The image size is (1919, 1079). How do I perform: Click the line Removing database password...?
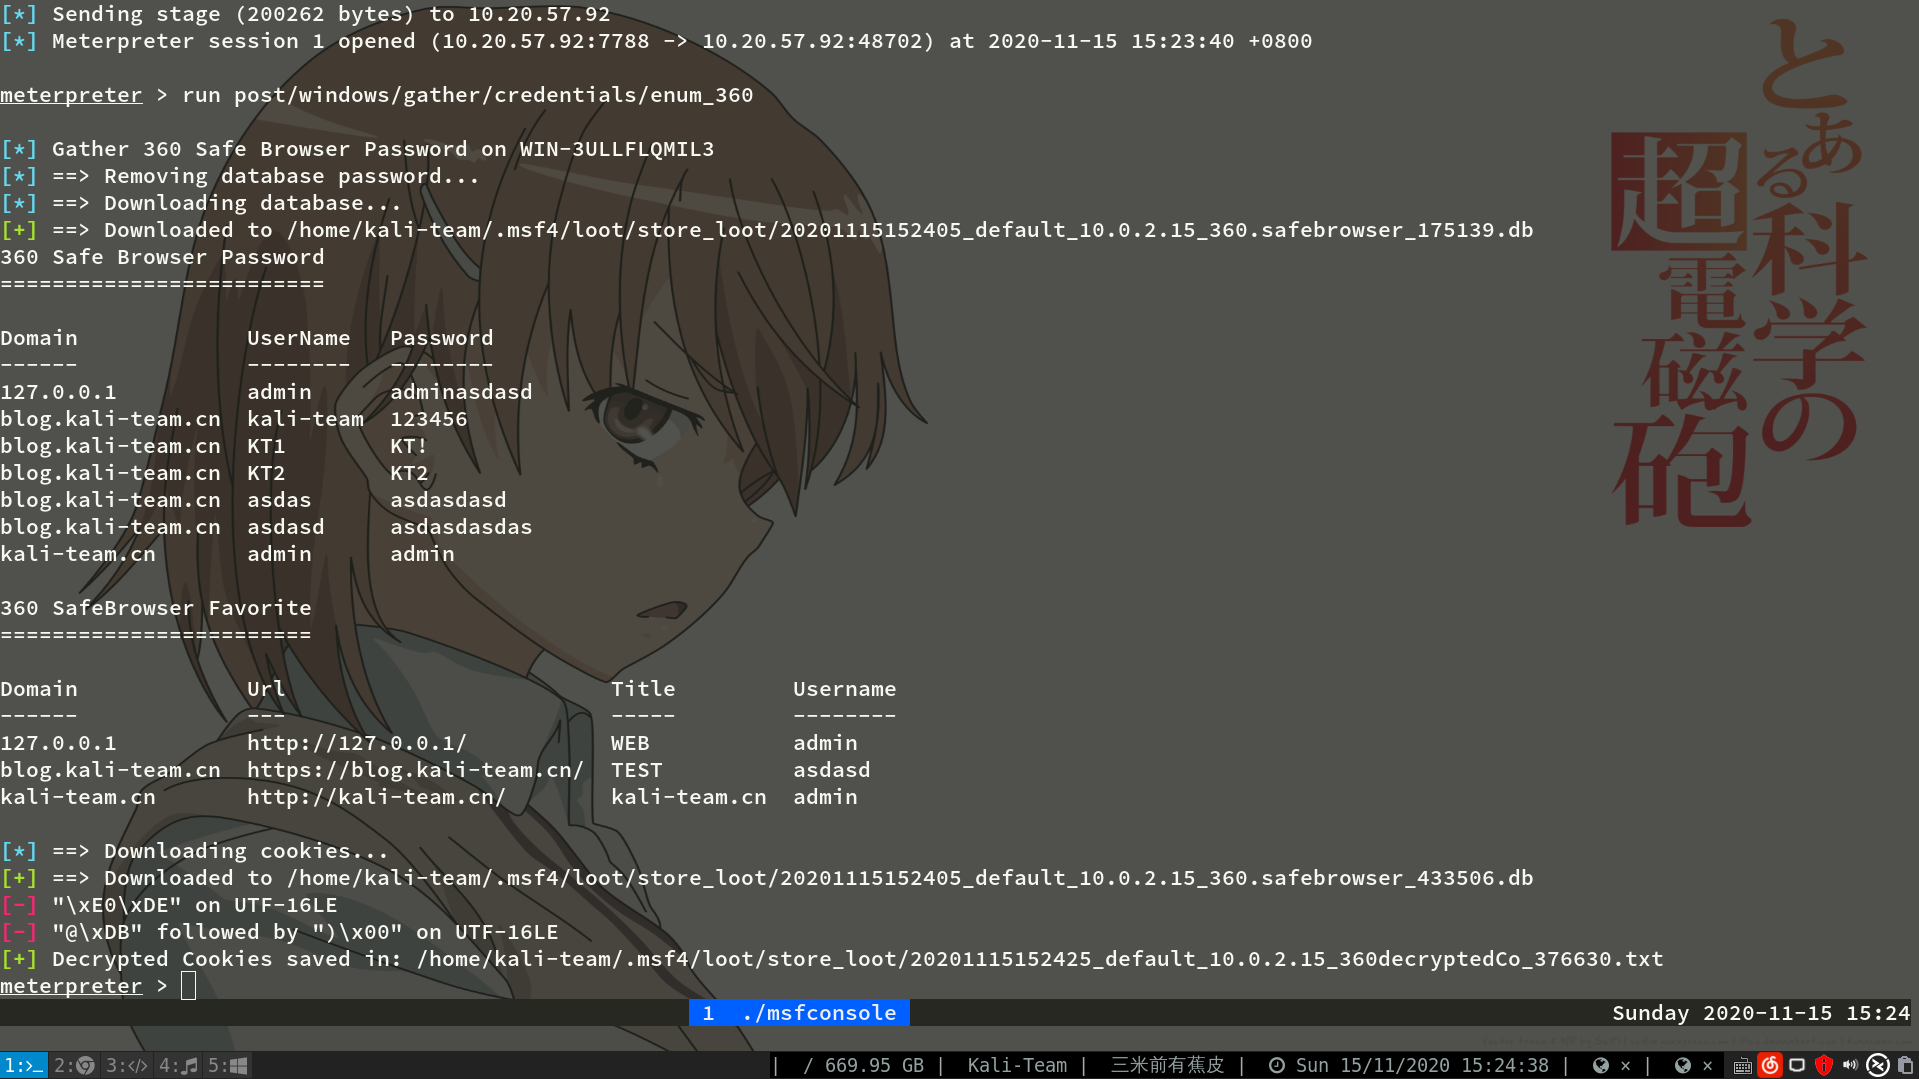240,176
